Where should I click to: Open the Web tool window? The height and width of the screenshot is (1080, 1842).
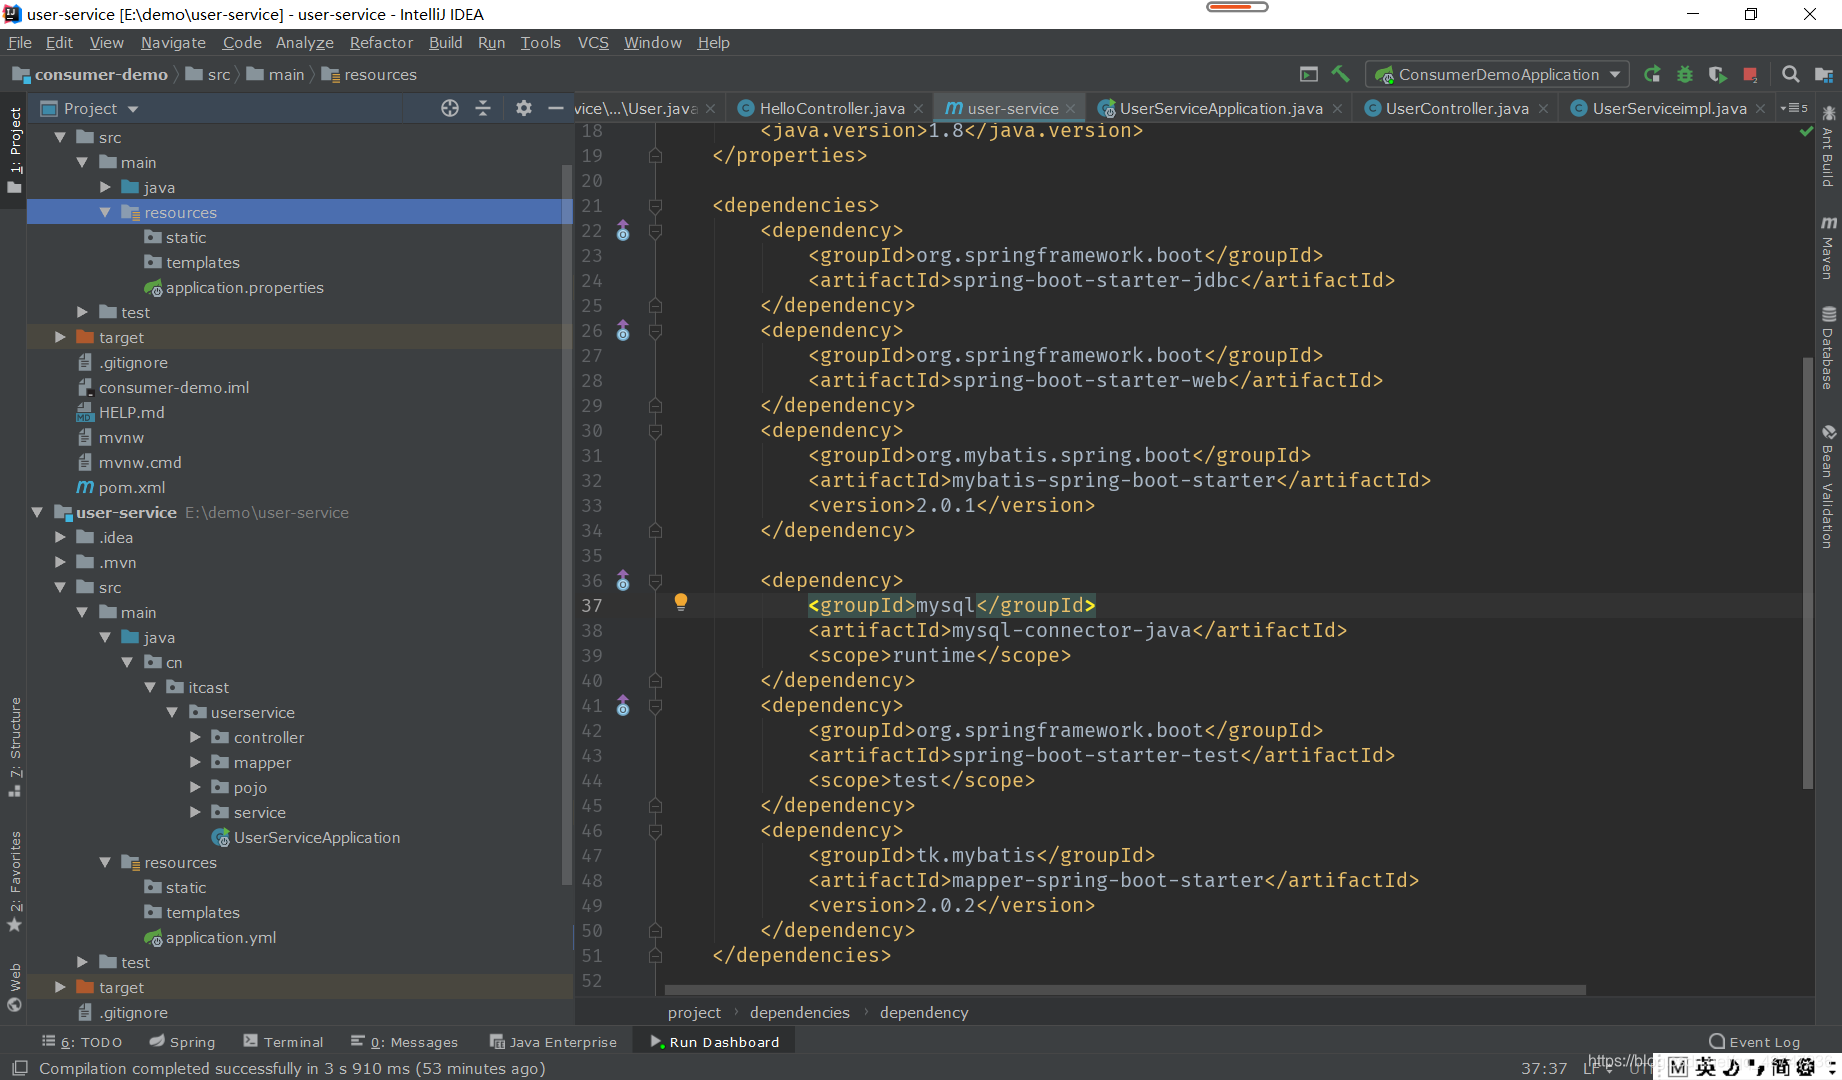click(14, 987)
